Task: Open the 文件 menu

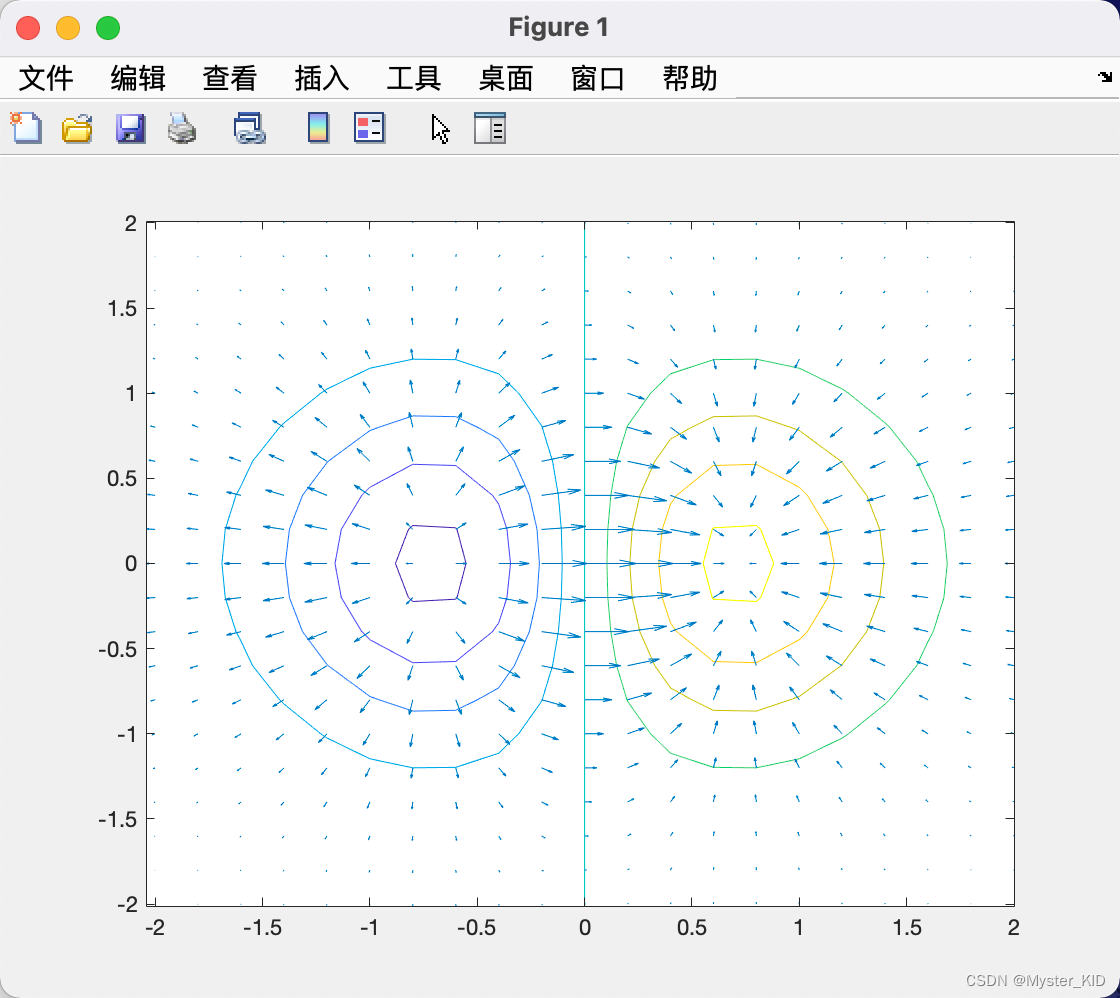Action: pyautogui.click(x=46, y=78)
